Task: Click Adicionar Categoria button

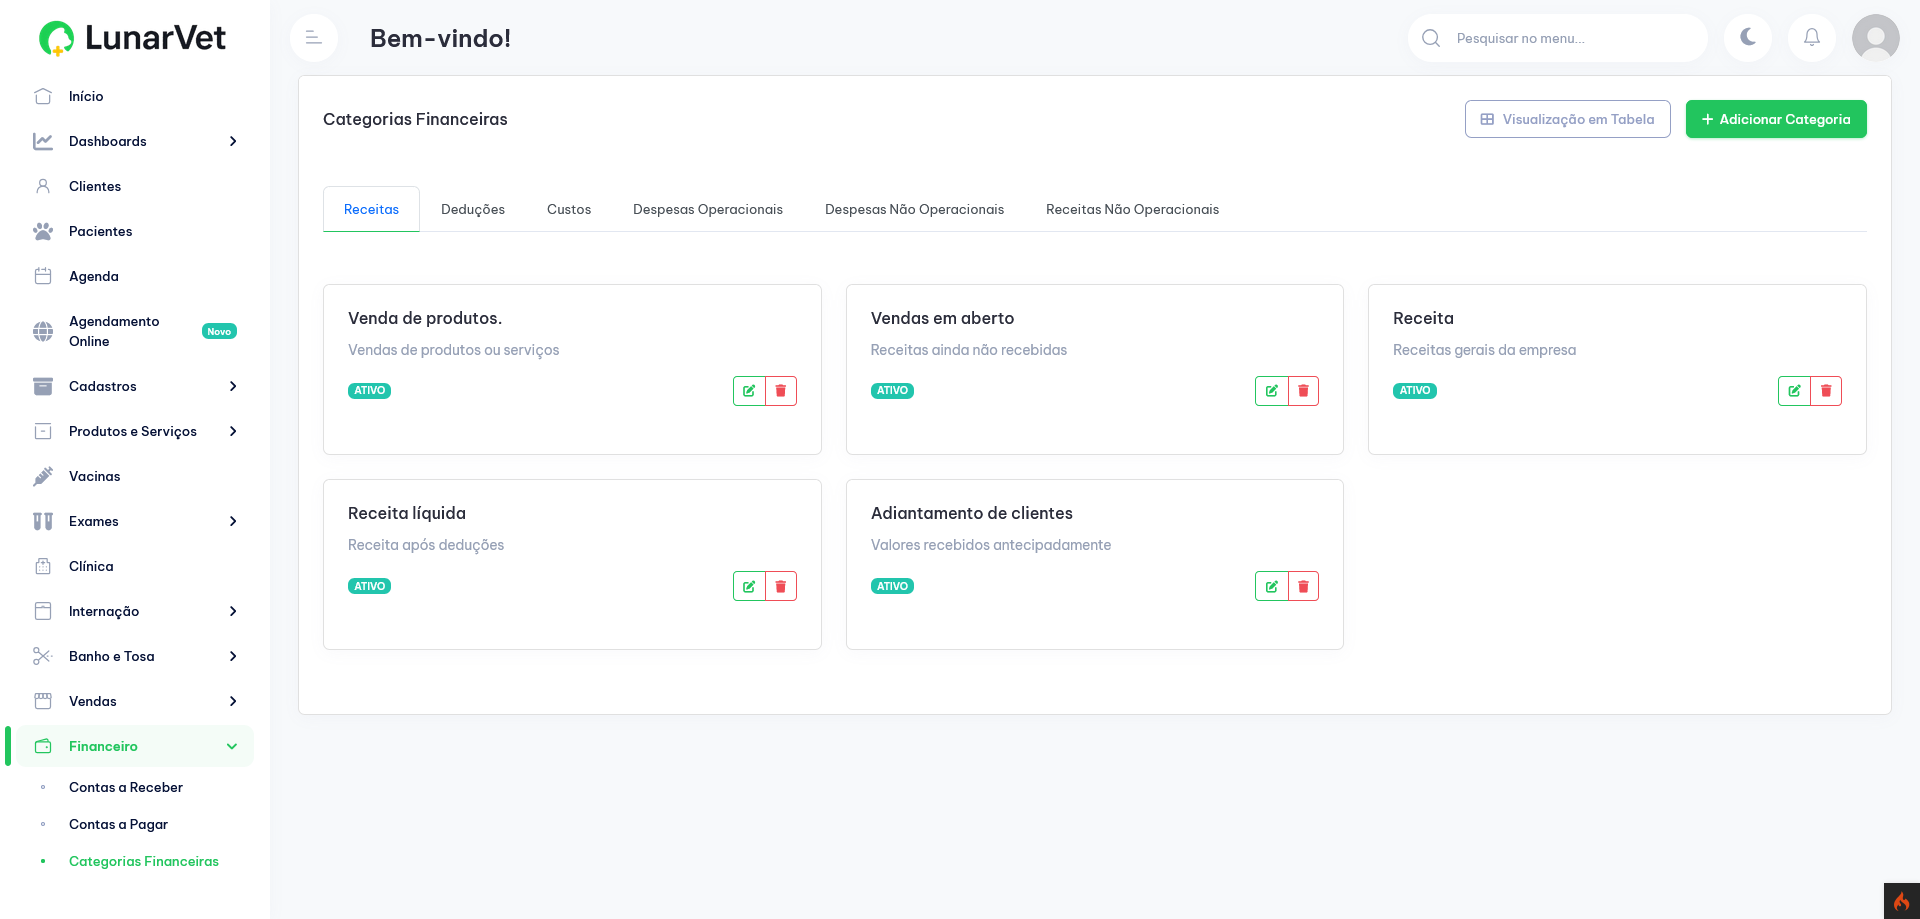Action: click(x=1776, y=119)
